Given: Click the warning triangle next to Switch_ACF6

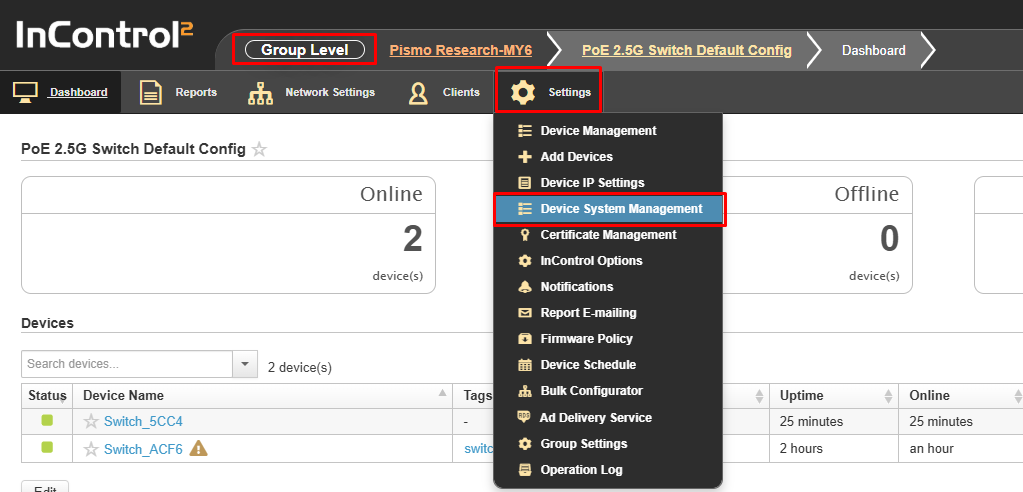Looking at the screenshot, I should coord(198,448).
